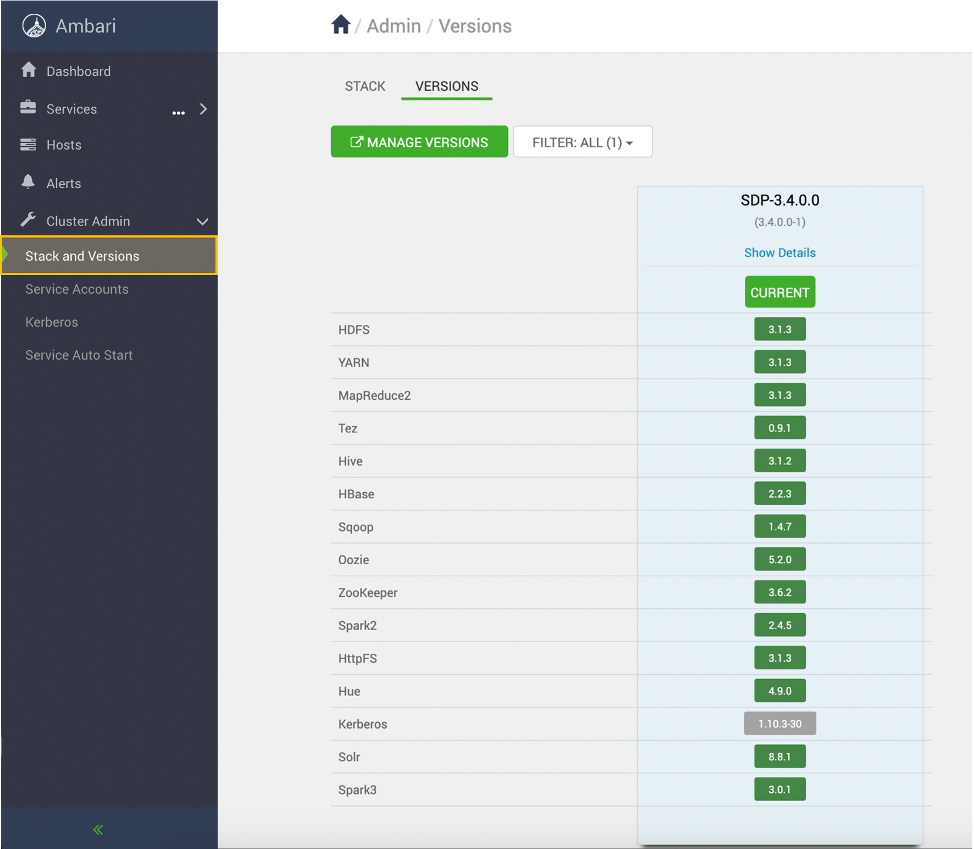Click the HBase service row label
This screenshot has width=974, height=849.
(x=356, y=494)
